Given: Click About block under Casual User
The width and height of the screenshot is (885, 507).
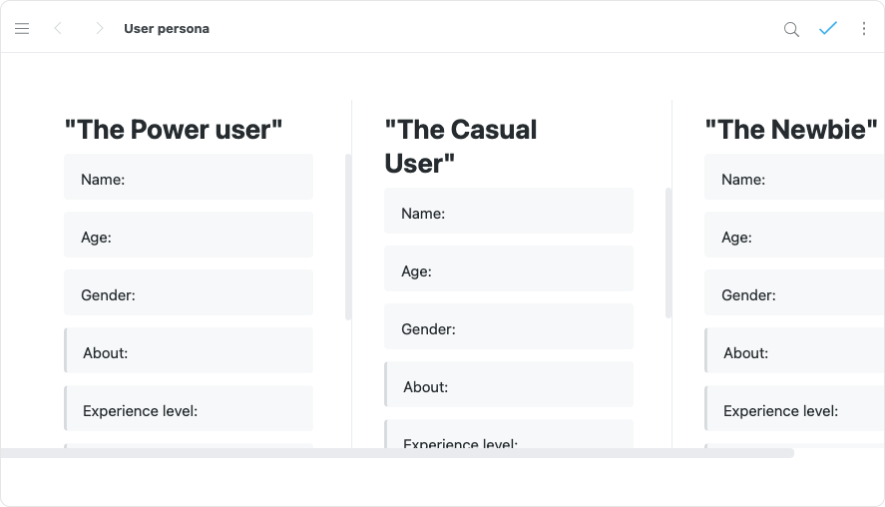Looking at the screenshot, I should pyautogui.click(x=508, y=387).
